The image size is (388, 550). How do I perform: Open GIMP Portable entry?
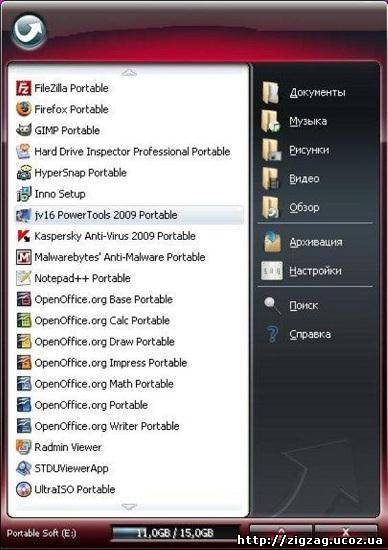click(x=129, y=130)
